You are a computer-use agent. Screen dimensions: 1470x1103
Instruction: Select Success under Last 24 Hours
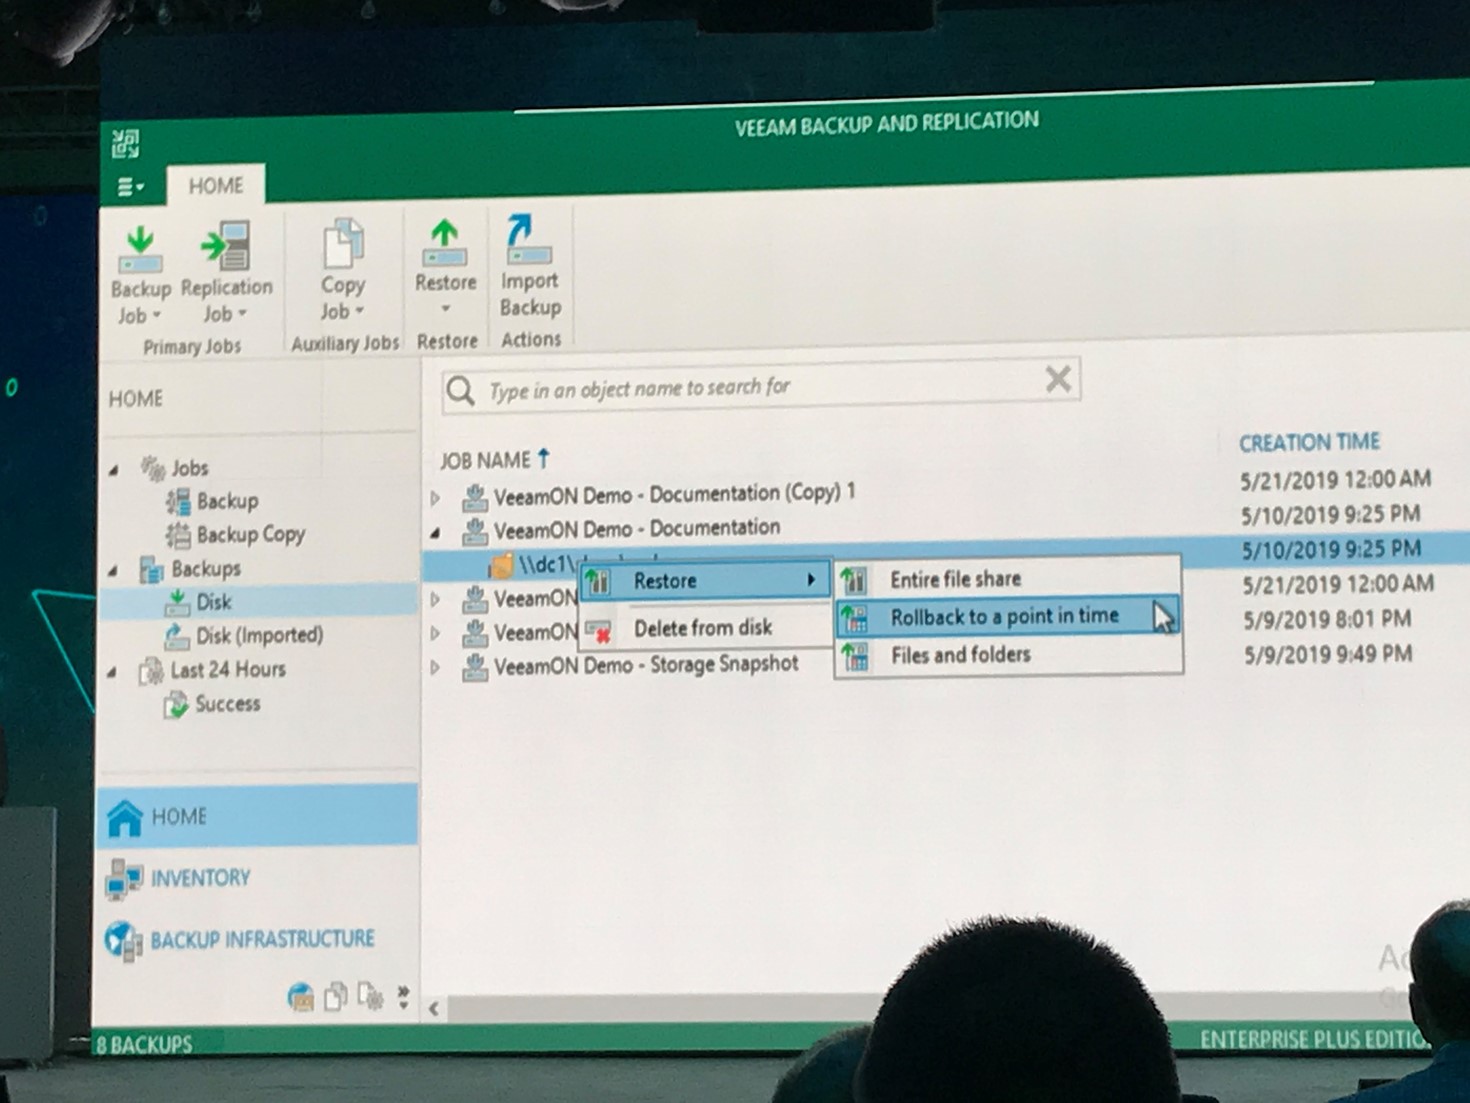tap(227, 703)
